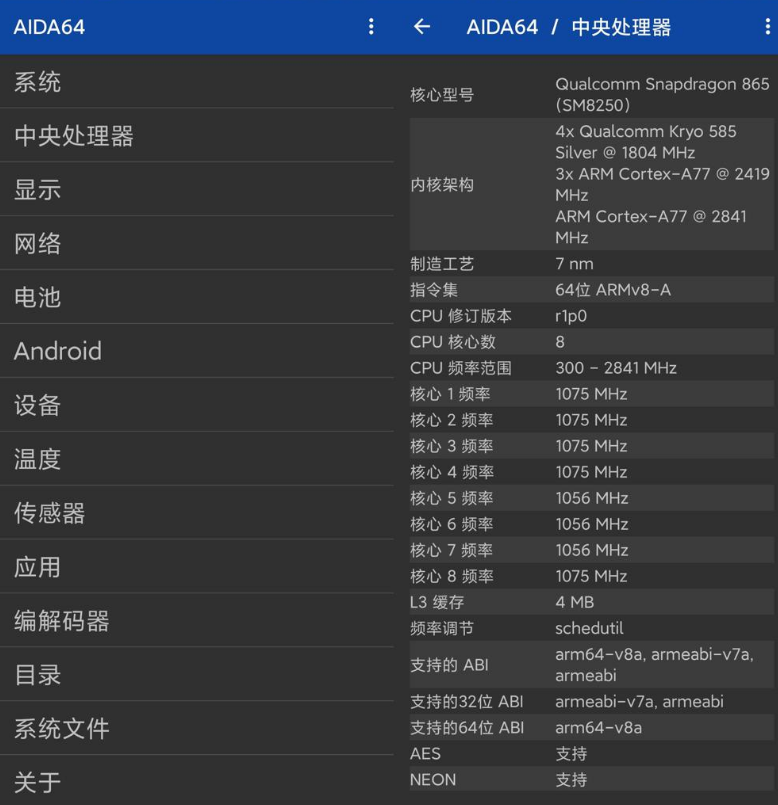Select the 设备 entry
Viewport: 778px width, 805px height.
point(196,406)
